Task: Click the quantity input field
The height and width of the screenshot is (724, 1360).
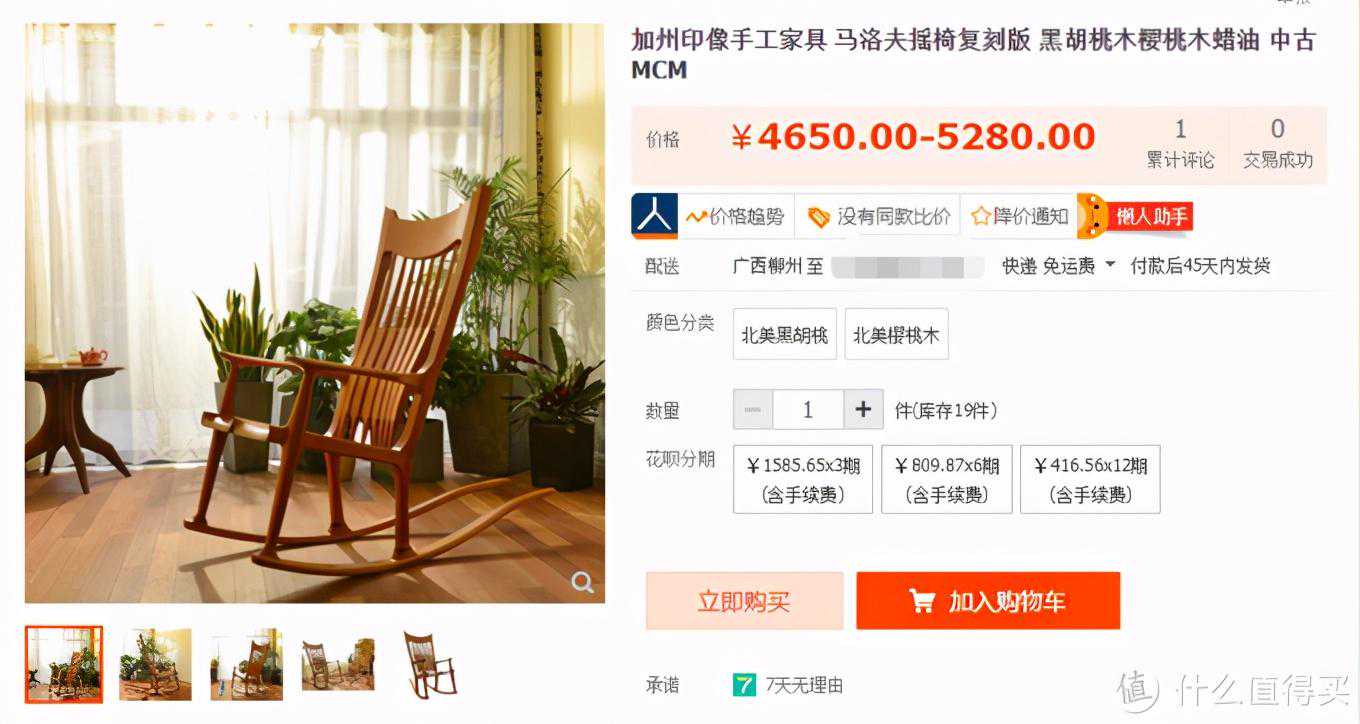Action: [808, 410]
